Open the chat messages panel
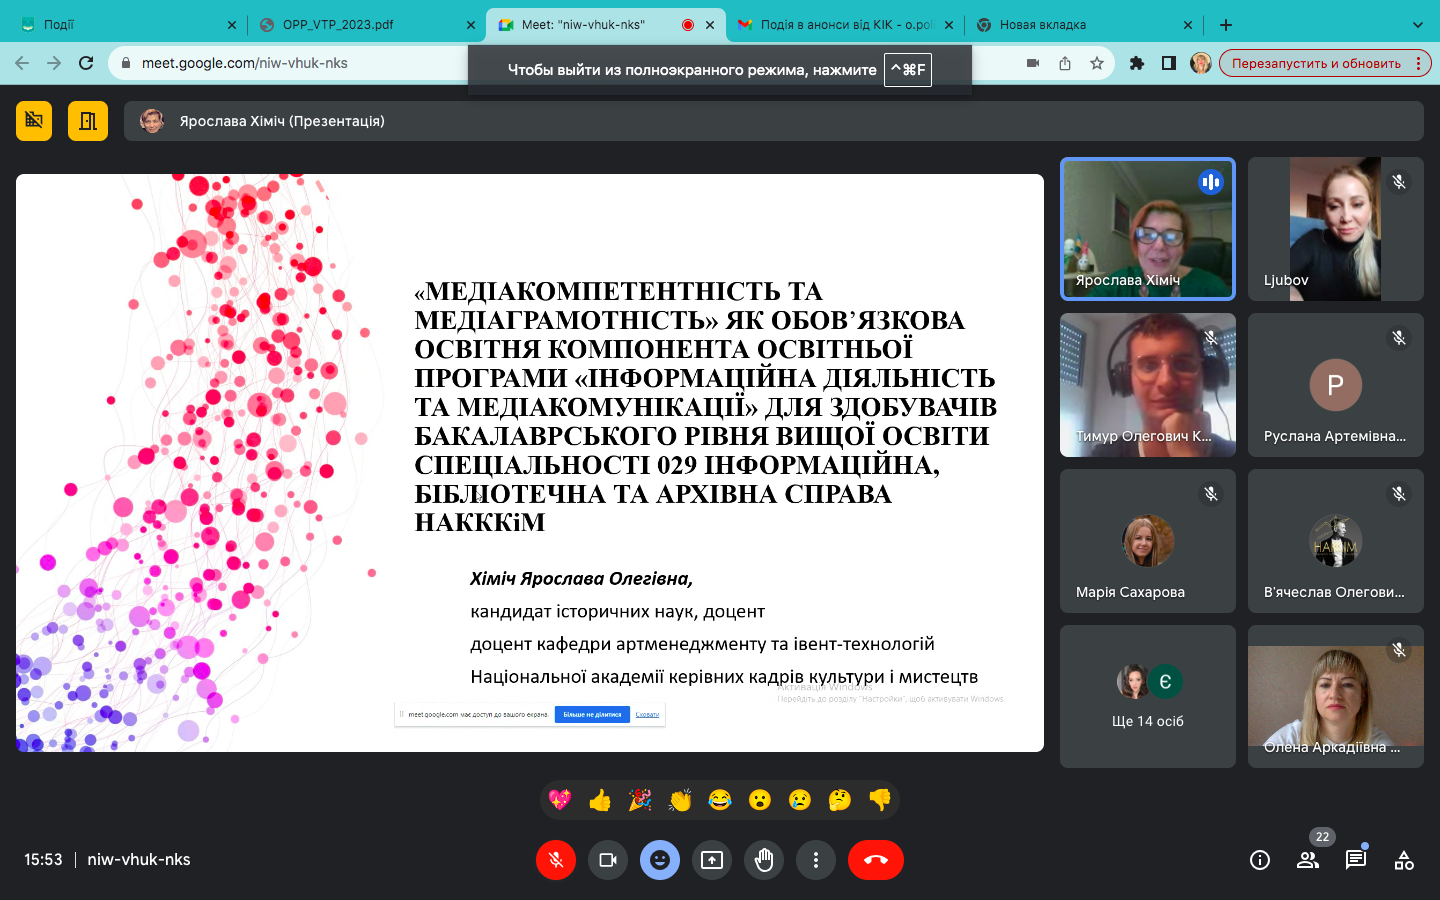Image resolution: width=1440 pixels, height=900 pixels. click(1356, 860)
